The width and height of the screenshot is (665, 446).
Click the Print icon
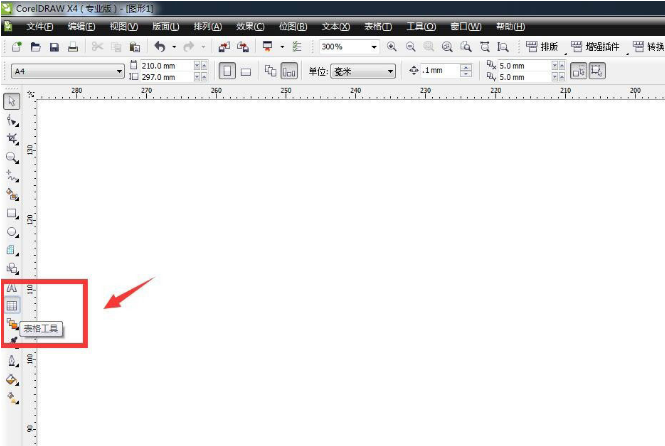coord(73,47)
